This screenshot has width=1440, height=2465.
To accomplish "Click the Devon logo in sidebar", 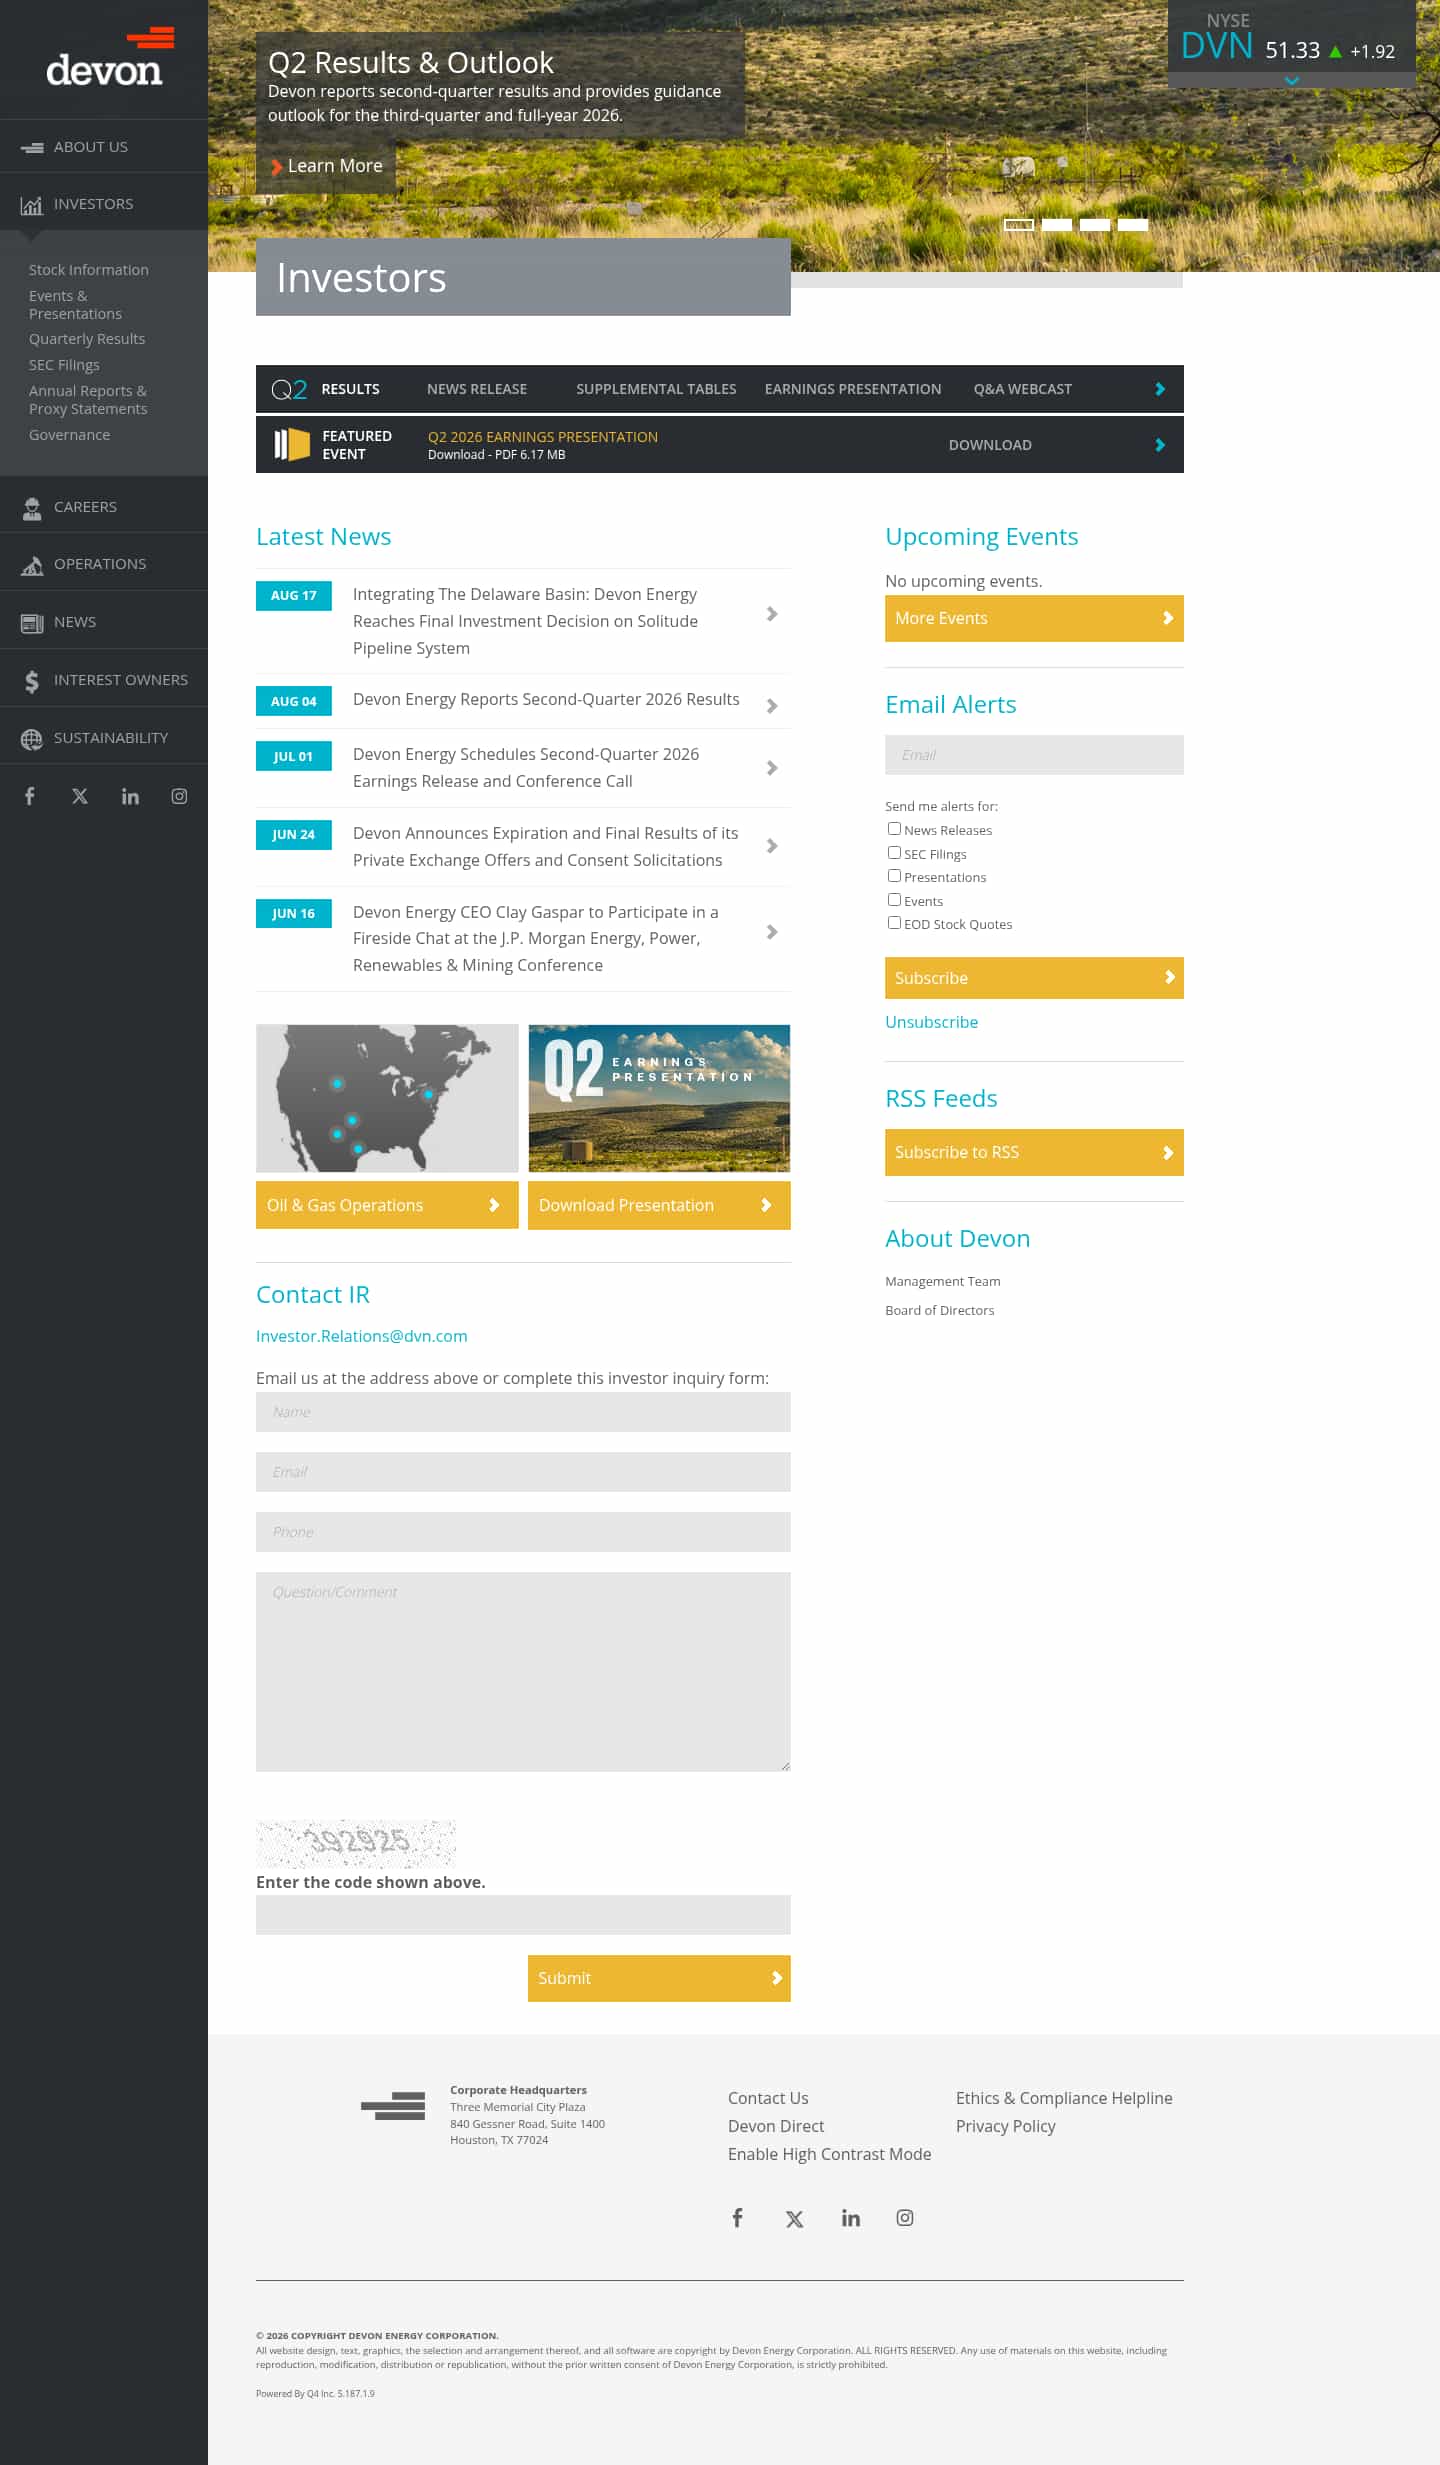I will 109,57.
